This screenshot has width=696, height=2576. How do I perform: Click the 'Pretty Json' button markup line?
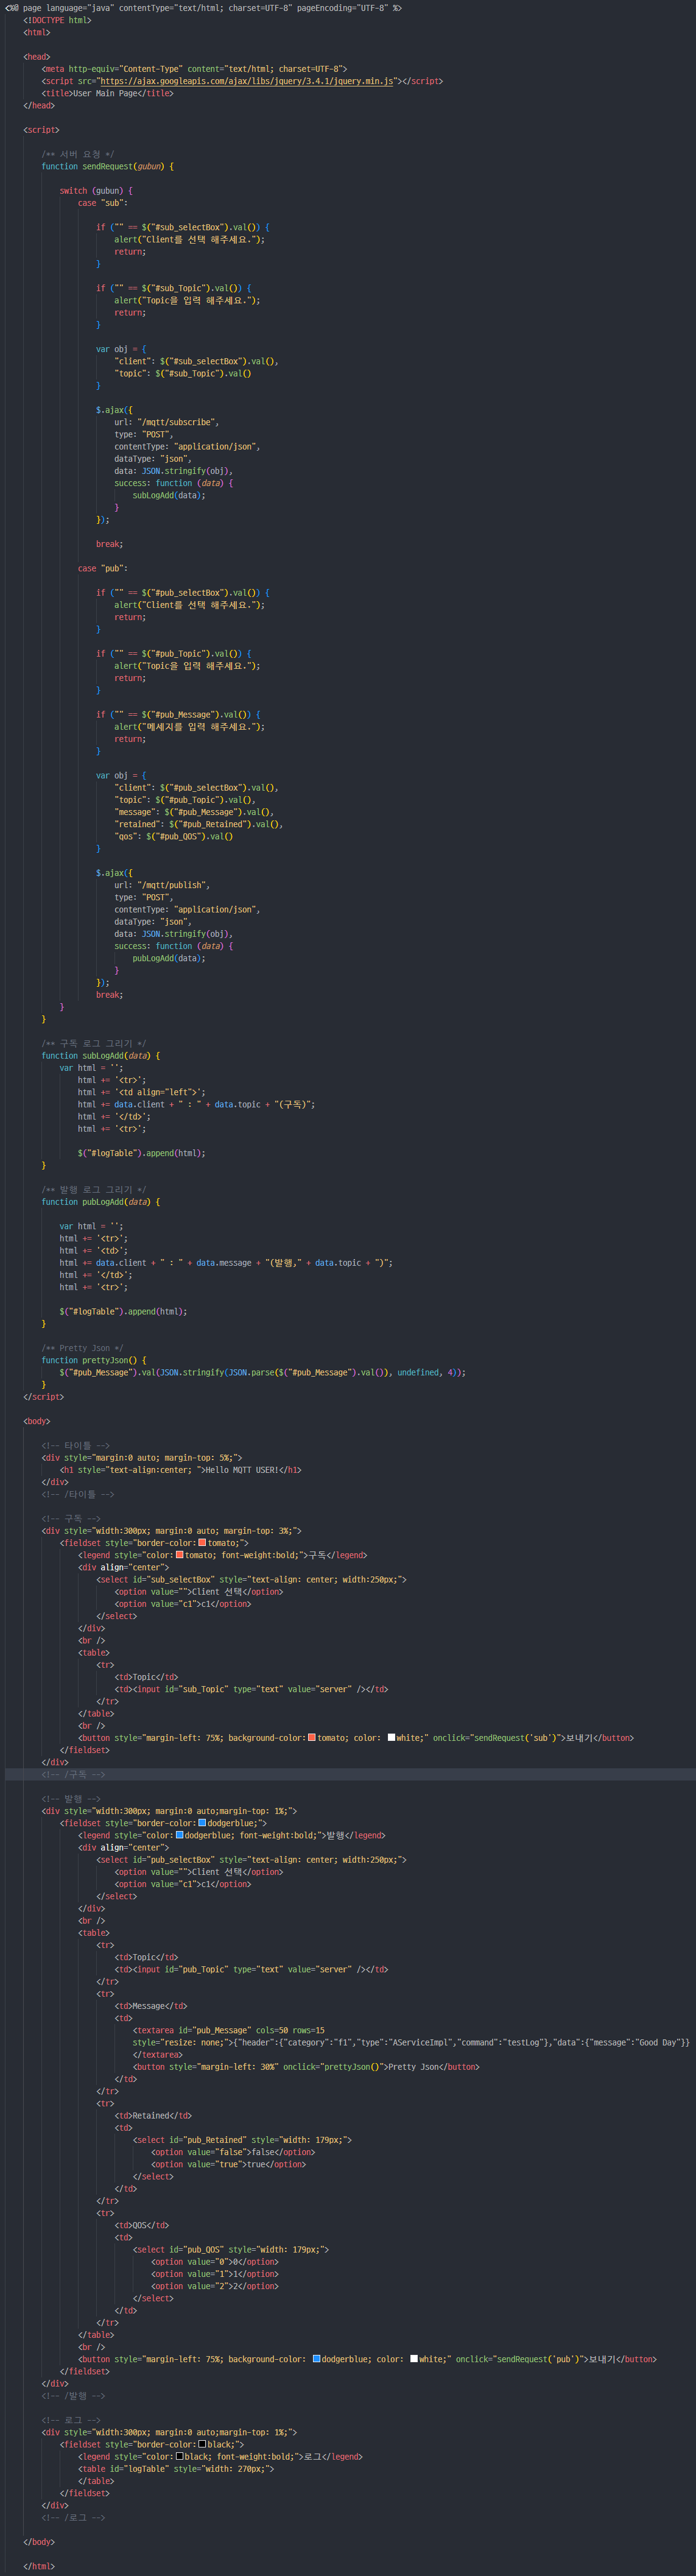pyautogui.click(x=306, y=2067)
